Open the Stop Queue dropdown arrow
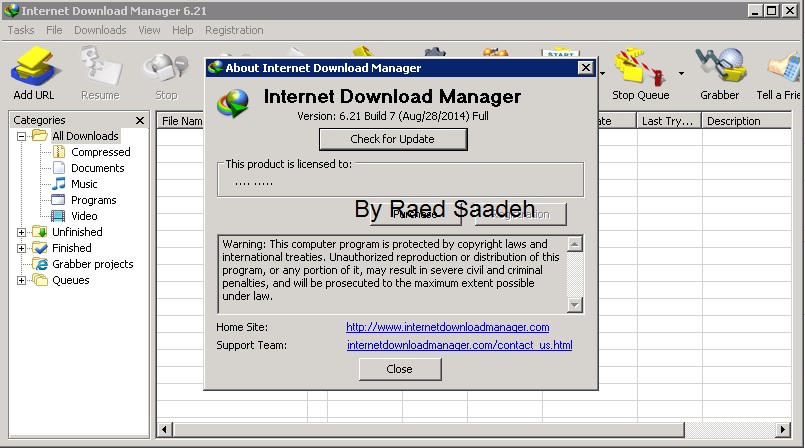The width and height of the screenshot is (805, 448). coord(681,73)
